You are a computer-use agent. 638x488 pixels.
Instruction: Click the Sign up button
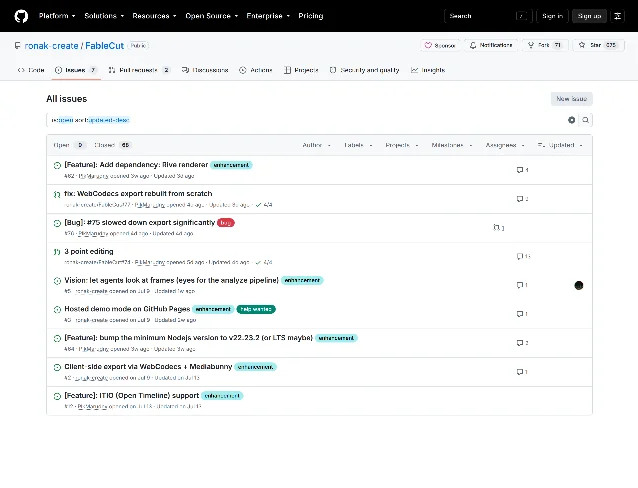[589, 16]
